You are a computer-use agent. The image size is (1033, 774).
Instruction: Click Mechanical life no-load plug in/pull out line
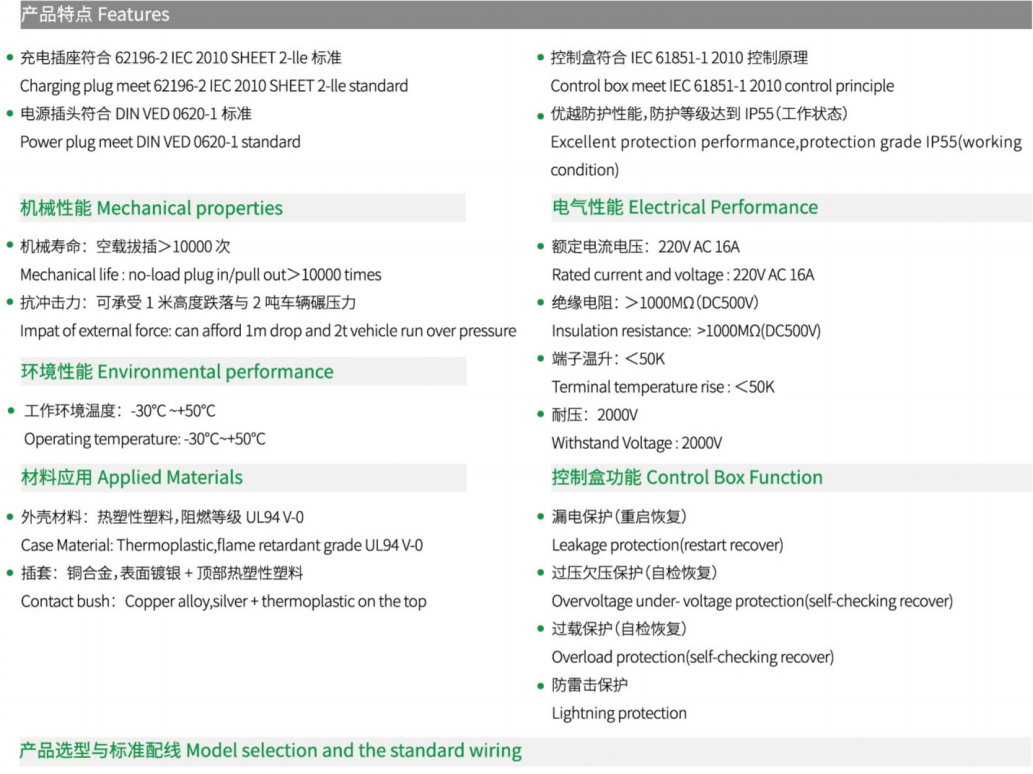point(201,275)
